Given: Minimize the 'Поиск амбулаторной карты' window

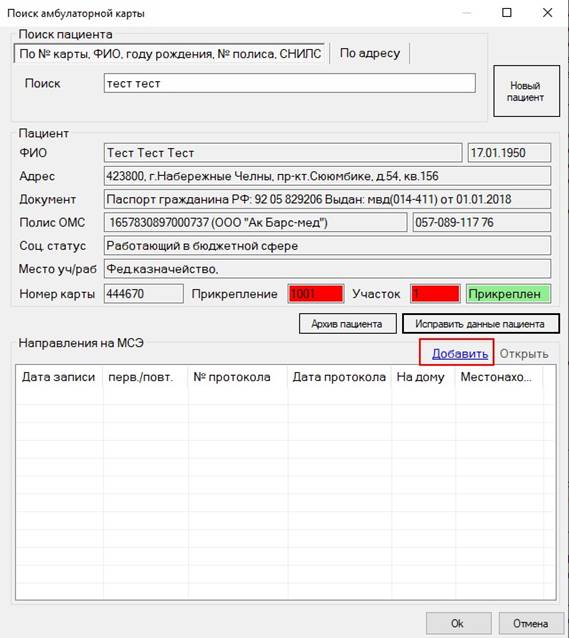Looking at the screenshot, I should pyautogui.click(x=466, y=13).
